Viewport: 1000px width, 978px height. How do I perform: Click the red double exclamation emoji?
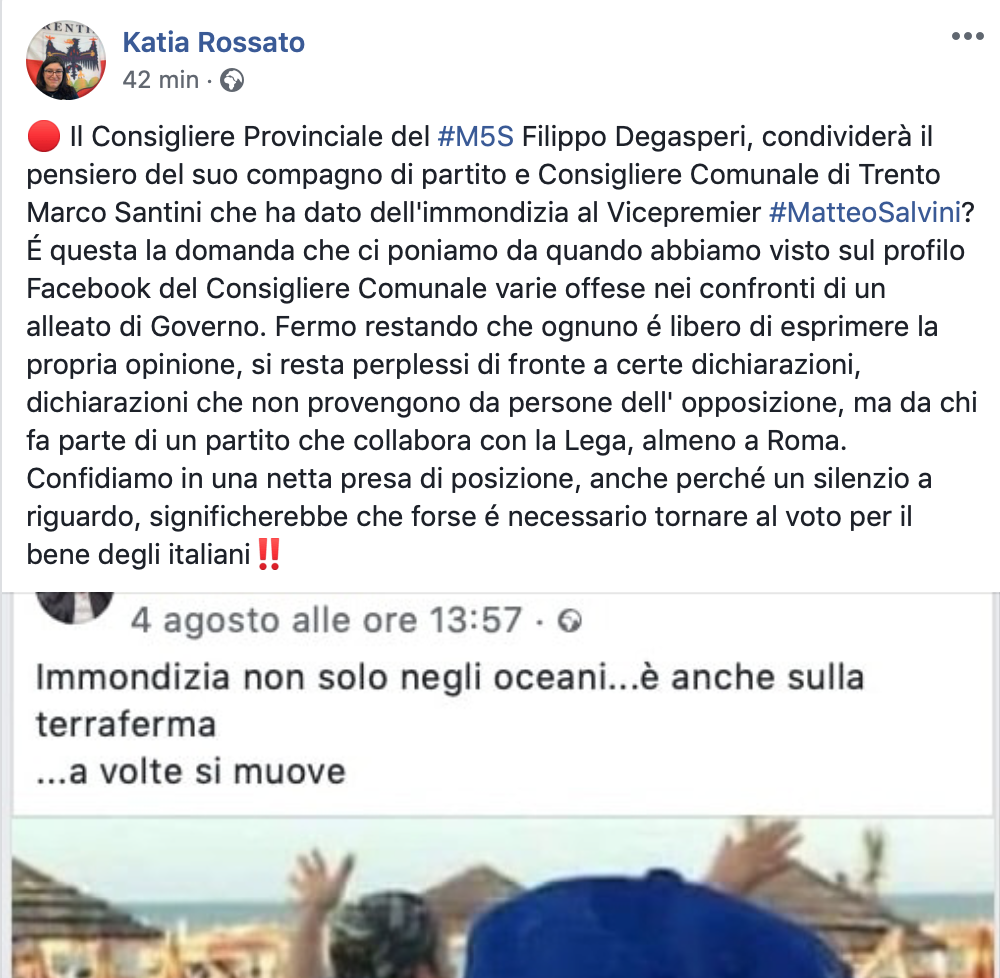tap(268, 554)
